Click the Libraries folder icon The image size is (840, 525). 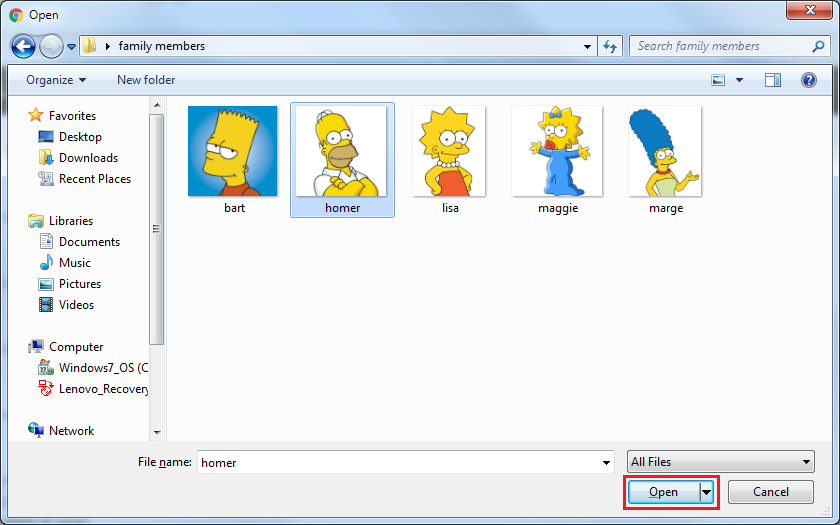coord(36,221)
